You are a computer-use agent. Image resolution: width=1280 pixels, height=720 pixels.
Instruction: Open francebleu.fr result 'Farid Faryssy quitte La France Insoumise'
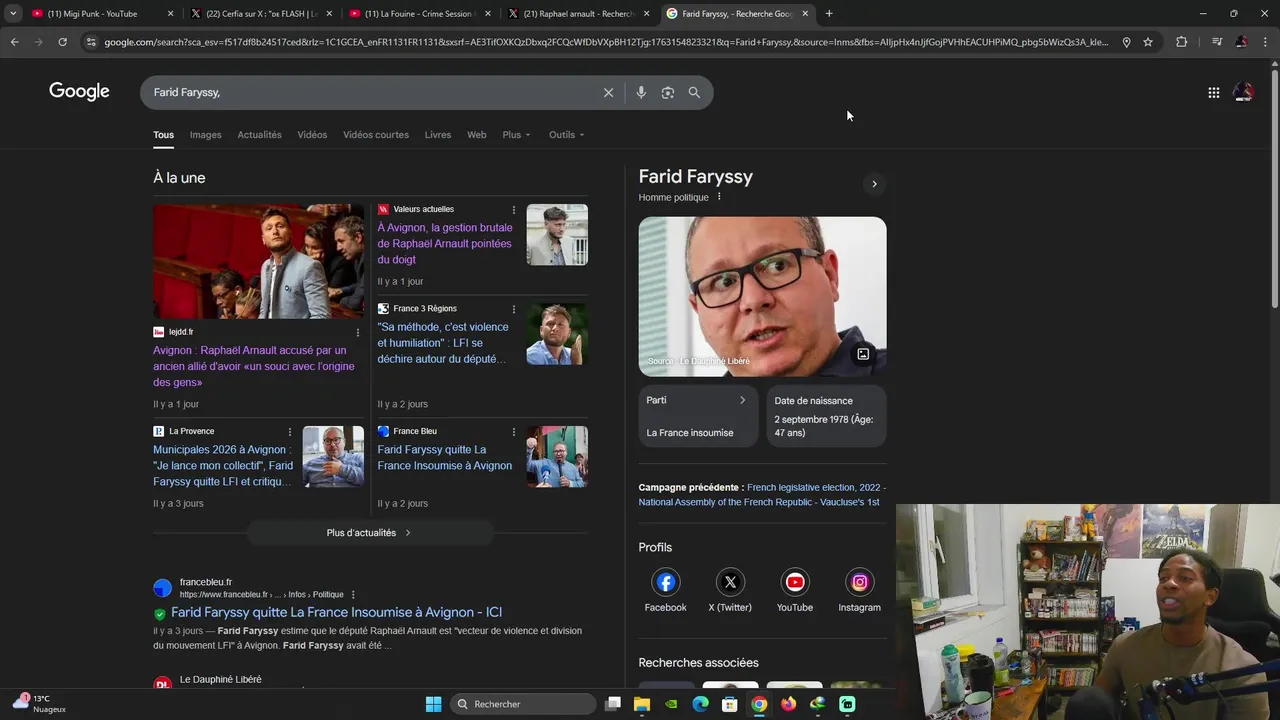[x=336, y=612]
